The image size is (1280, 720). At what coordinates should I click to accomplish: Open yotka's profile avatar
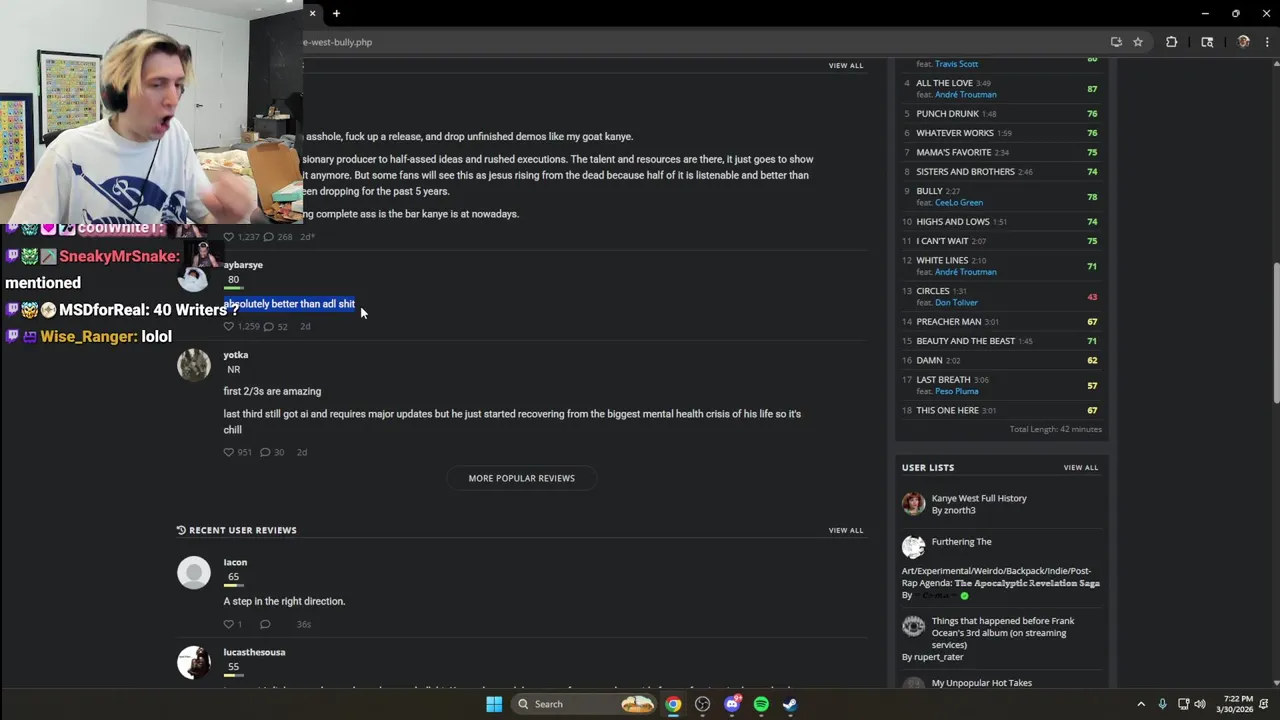tap(194, 365)
